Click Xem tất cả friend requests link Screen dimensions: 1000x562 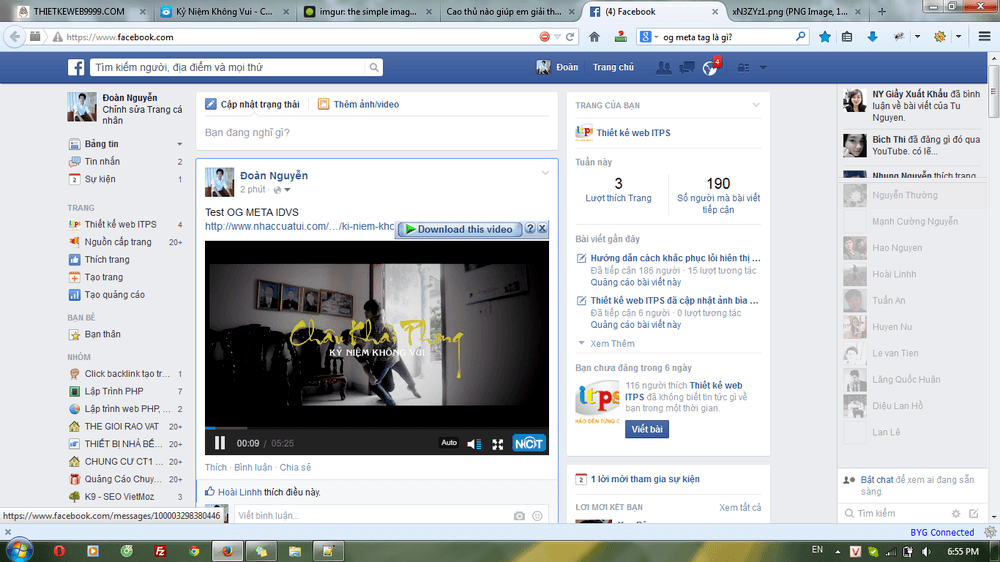pyautogui.click(x=740, y=507)
